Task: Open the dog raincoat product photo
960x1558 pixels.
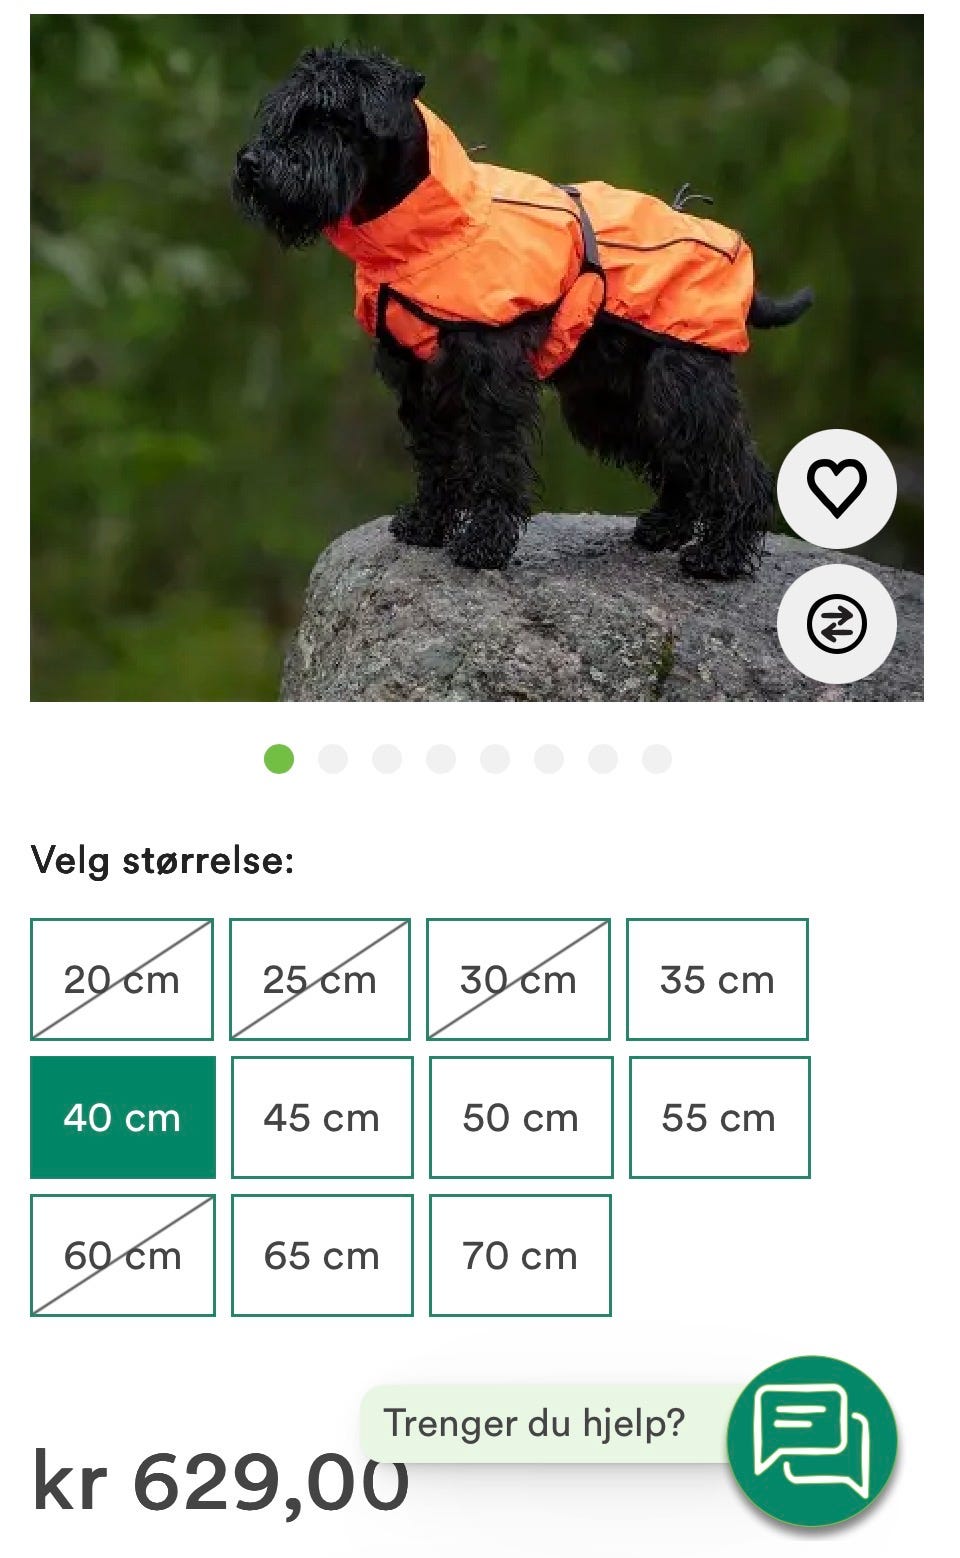Action: pyautogui.click(x=477, y=357)
